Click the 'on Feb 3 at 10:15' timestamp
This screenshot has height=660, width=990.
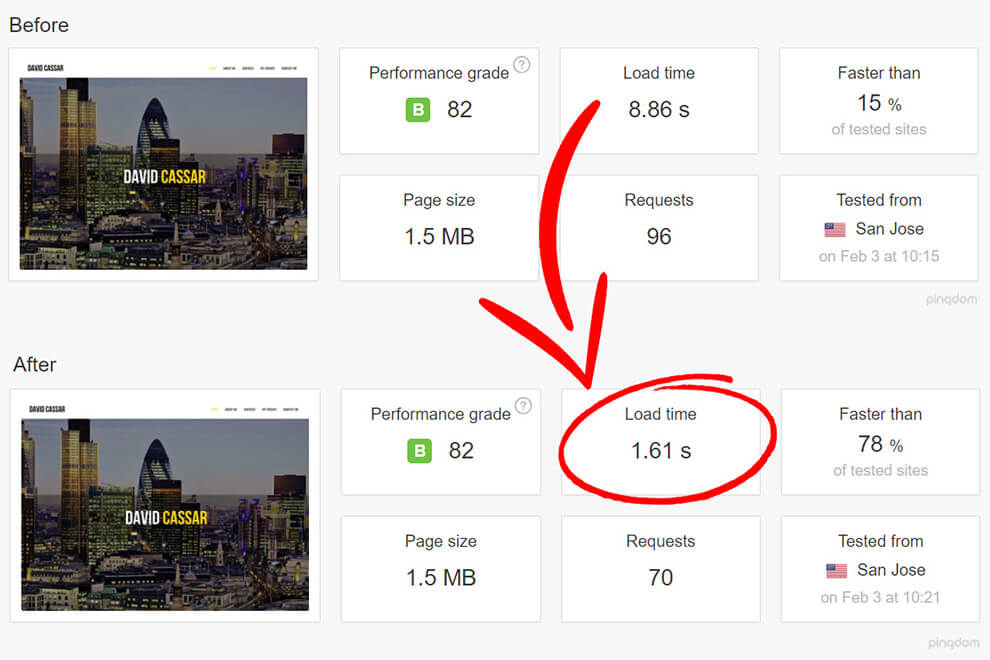click(x=878, y=257)
